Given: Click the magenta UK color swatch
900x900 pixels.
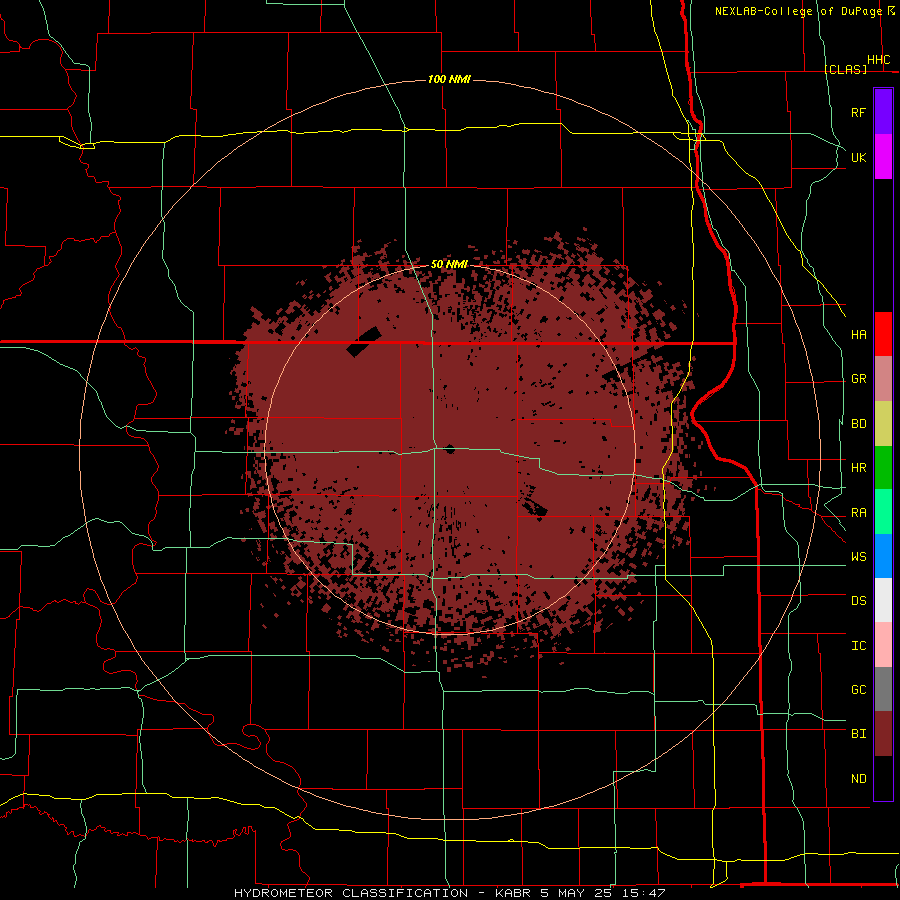Looking at the screenshot, I should pos(883,157).
